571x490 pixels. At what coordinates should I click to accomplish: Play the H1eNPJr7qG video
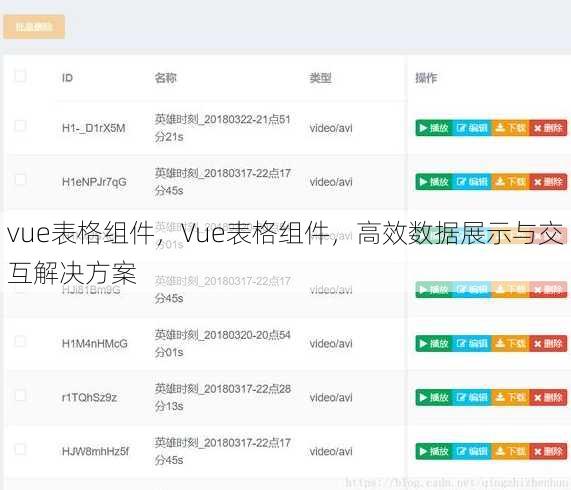pos(434,182)
